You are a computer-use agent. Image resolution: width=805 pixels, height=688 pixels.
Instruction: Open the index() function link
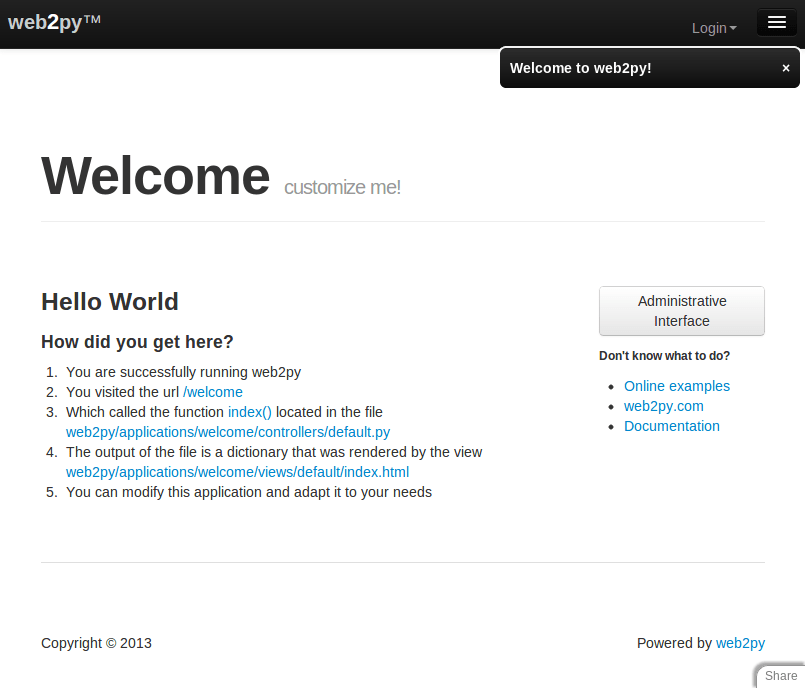pos(250,412)
